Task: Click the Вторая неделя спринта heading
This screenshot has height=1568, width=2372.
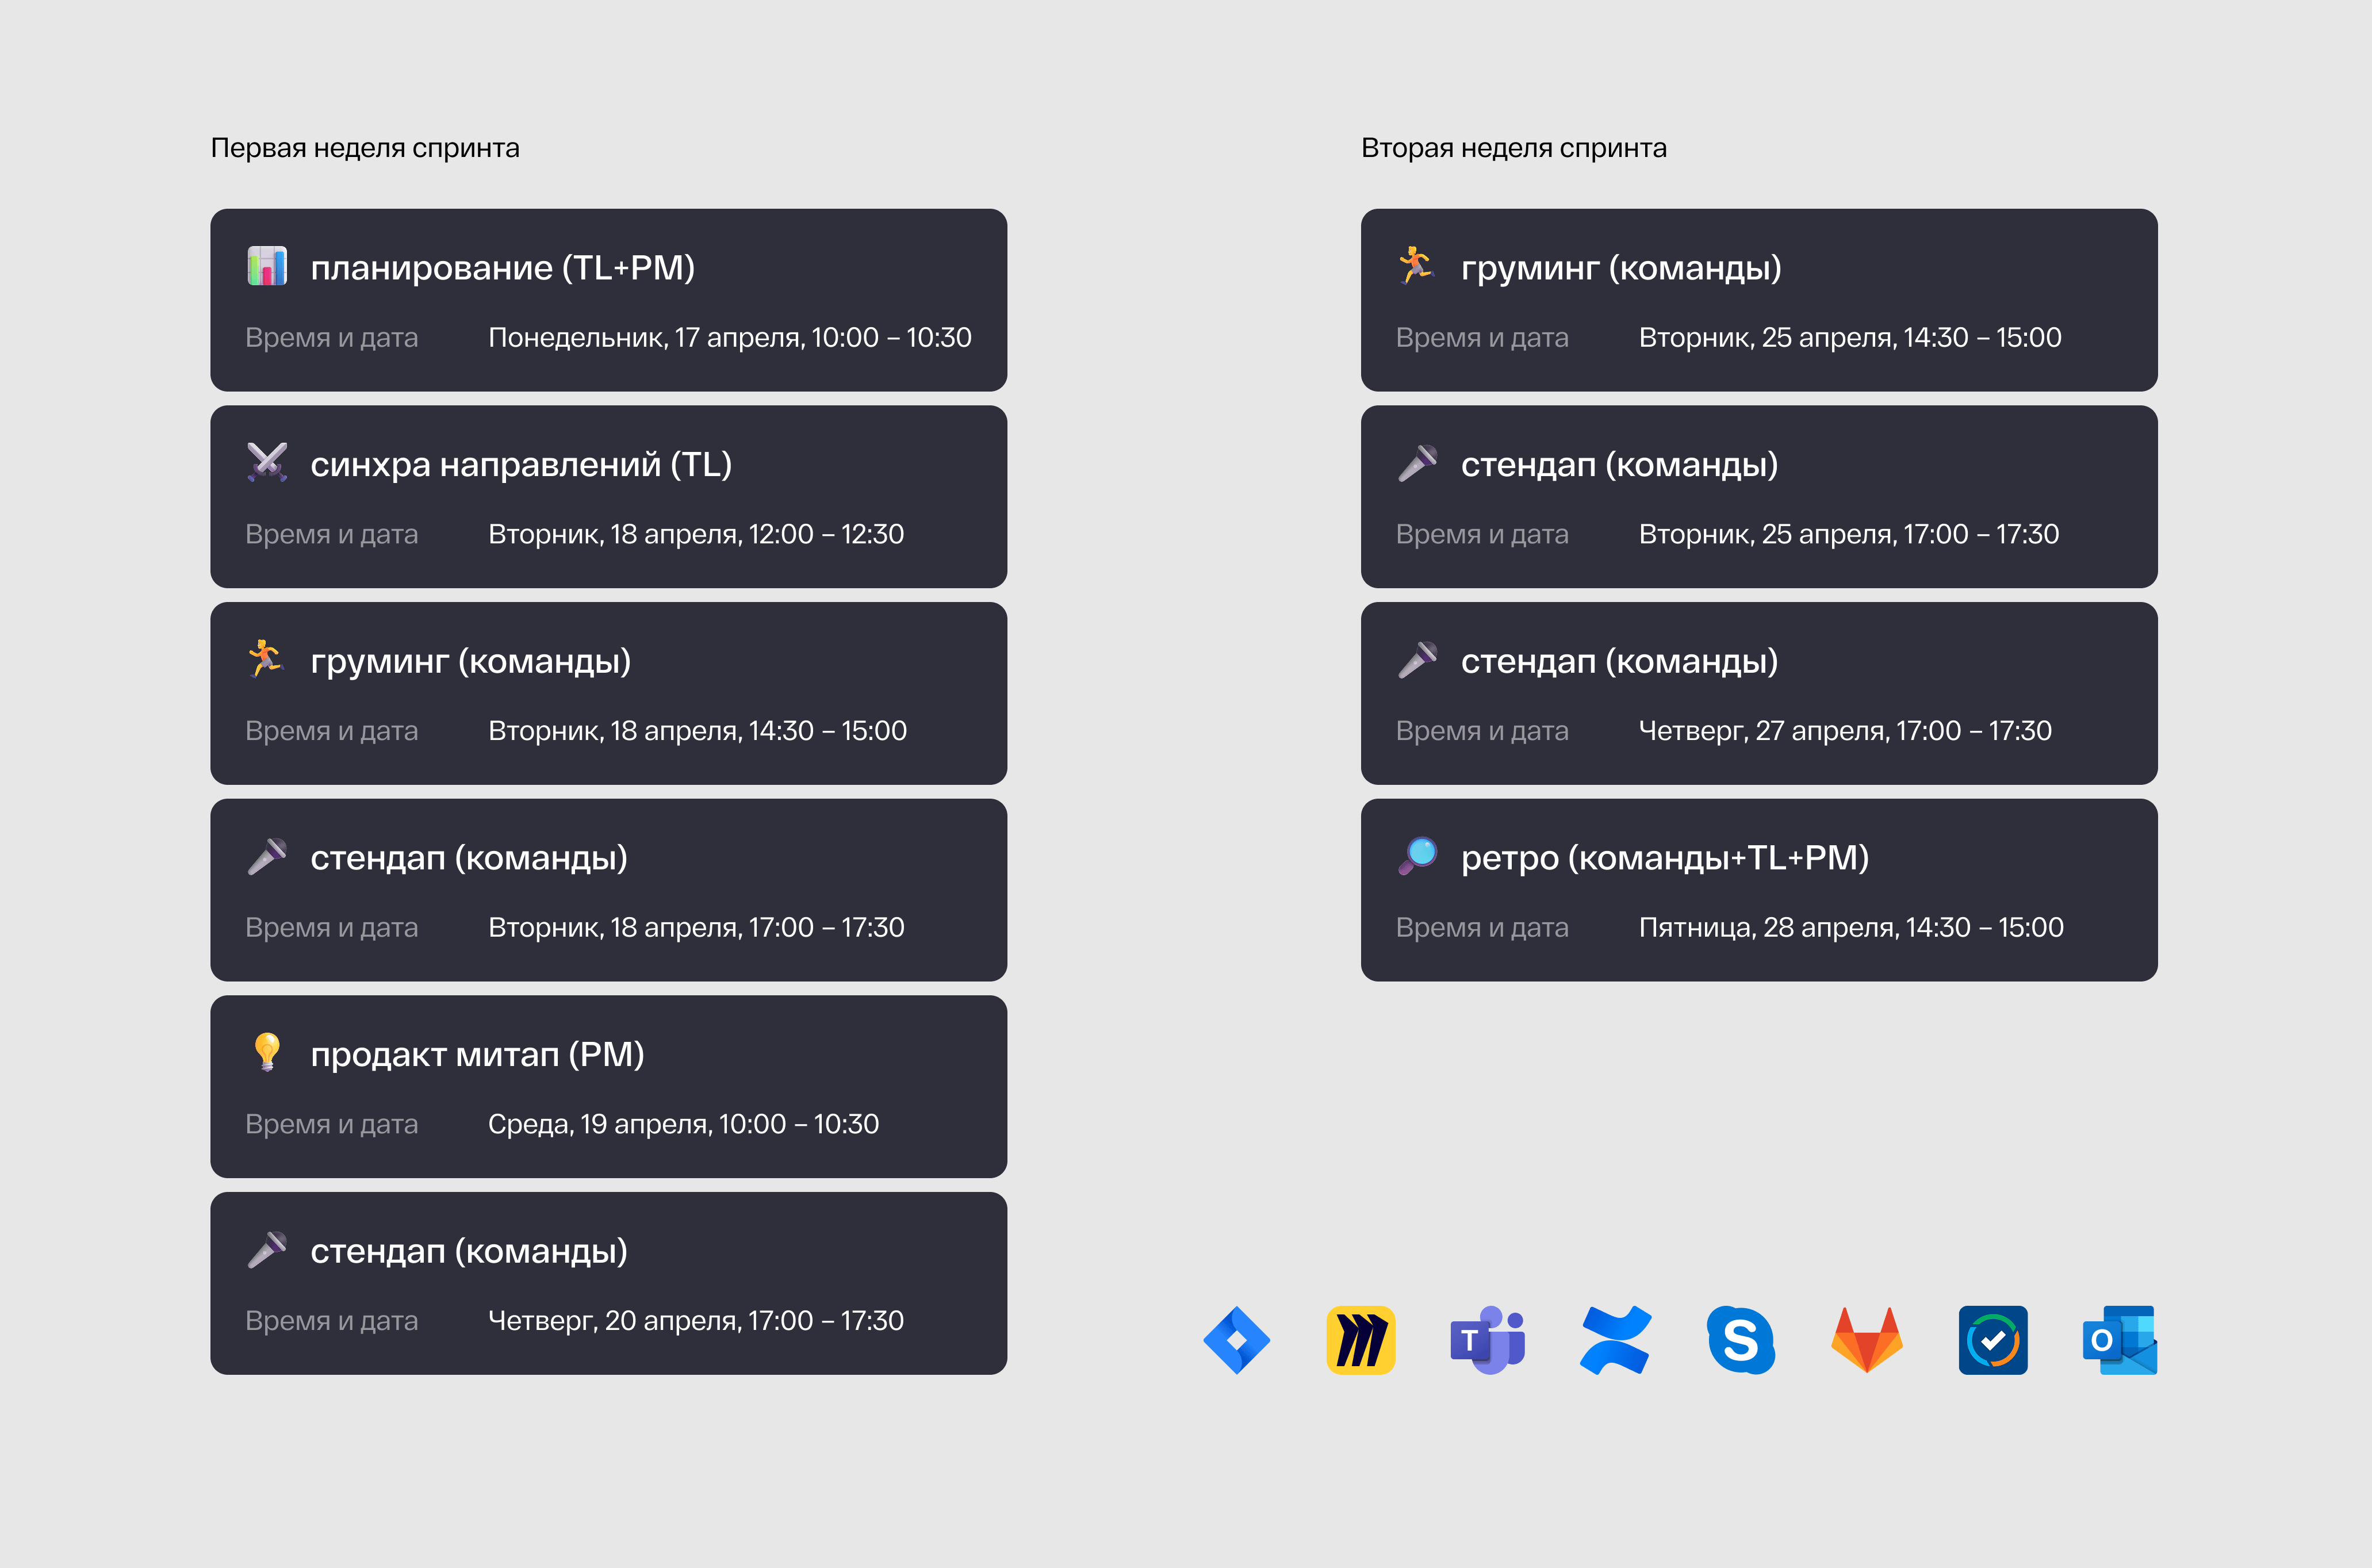Action: point(1513,148)
